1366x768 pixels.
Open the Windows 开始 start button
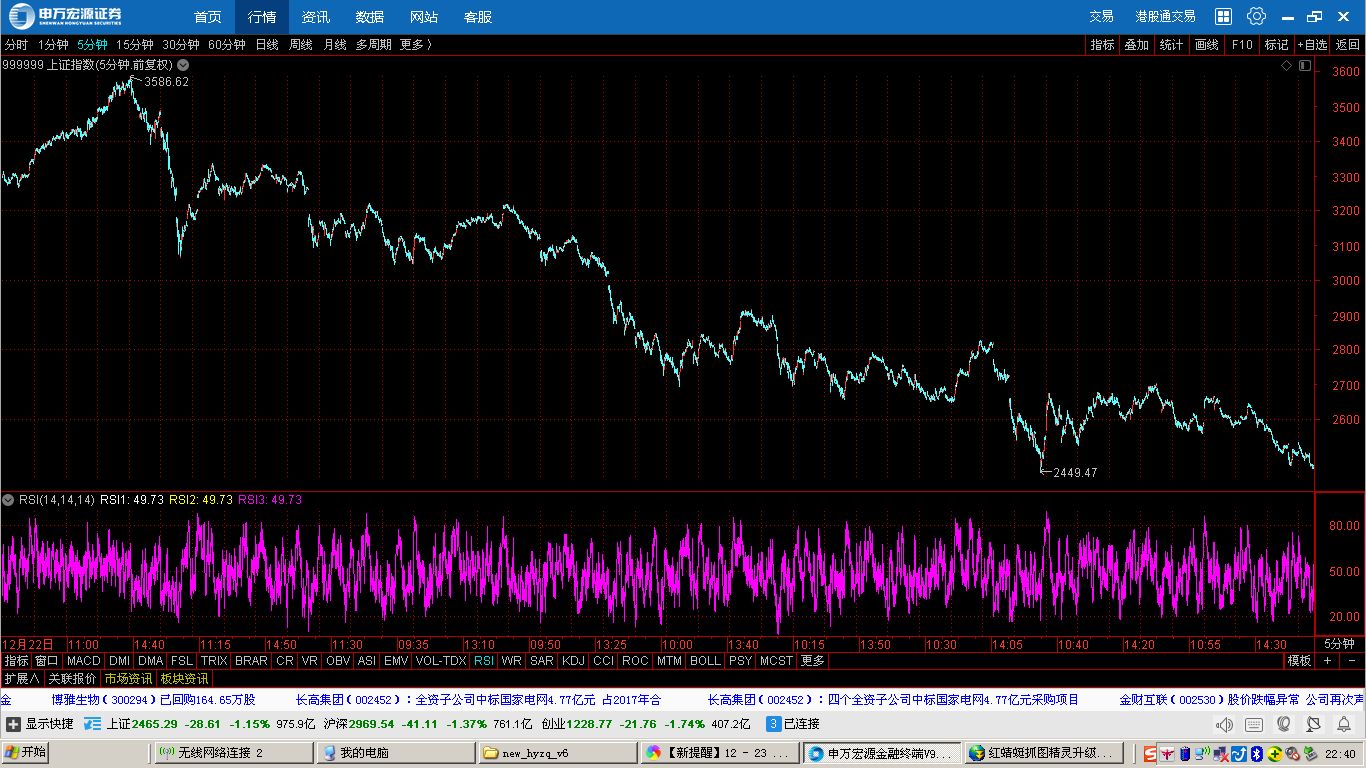25,752
